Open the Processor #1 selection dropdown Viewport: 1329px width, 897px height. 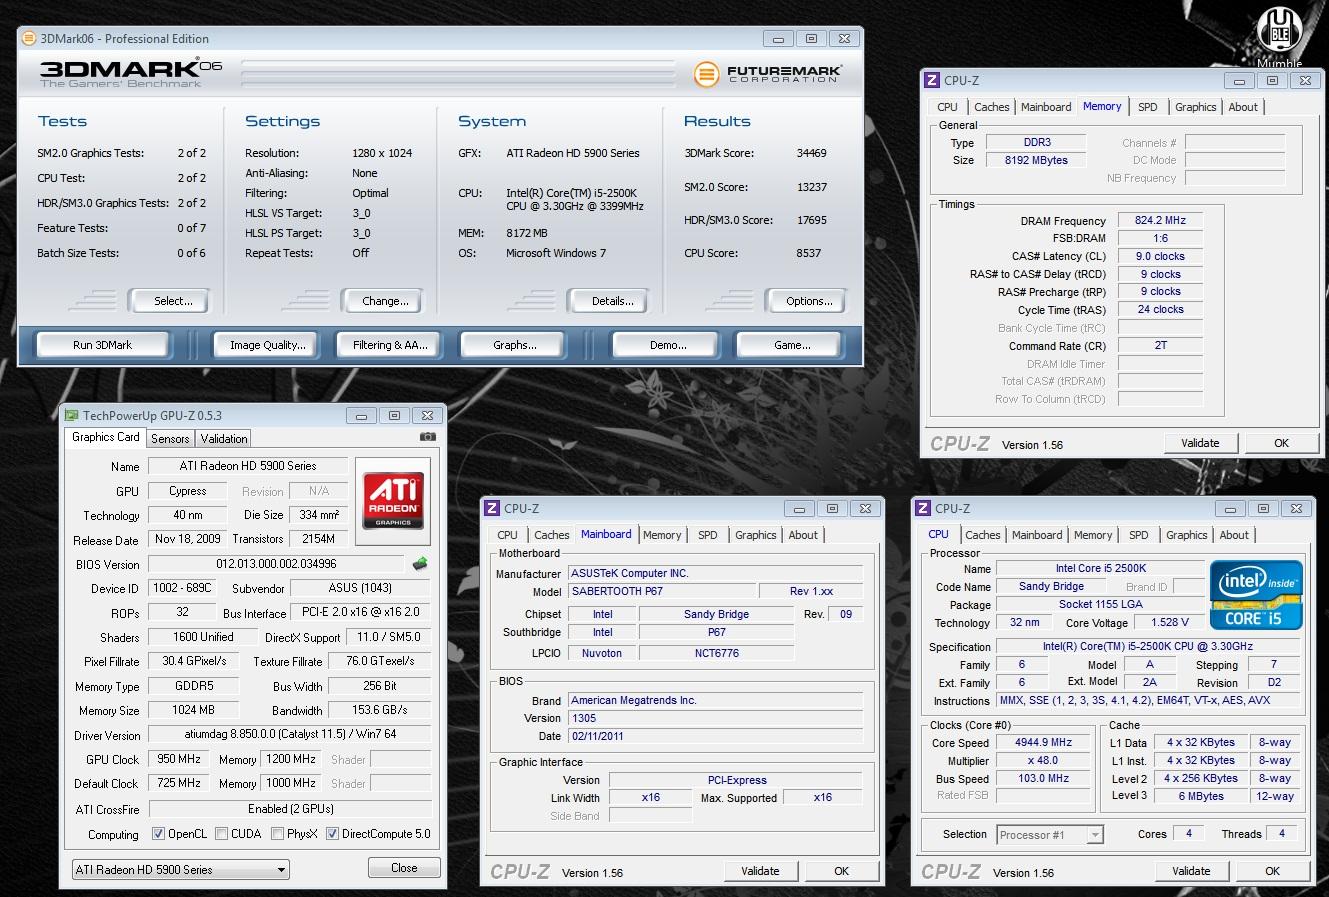(1050, 834)
